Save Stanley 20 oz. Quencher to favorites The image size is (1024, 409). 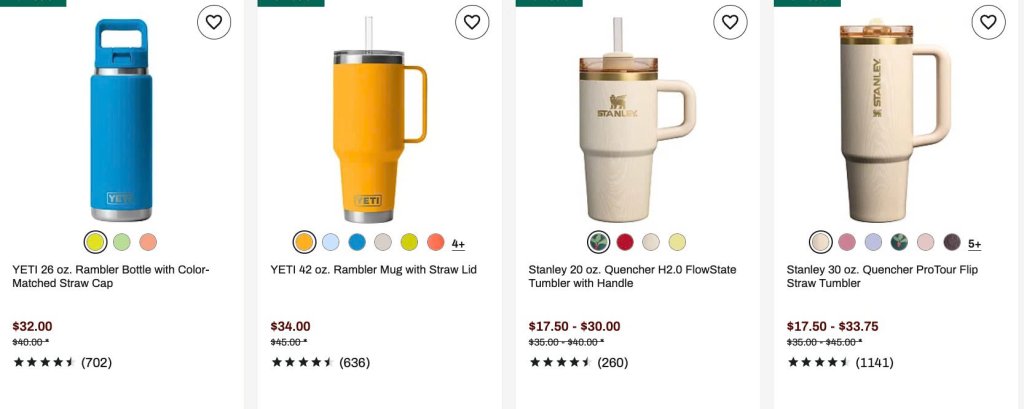730,22
